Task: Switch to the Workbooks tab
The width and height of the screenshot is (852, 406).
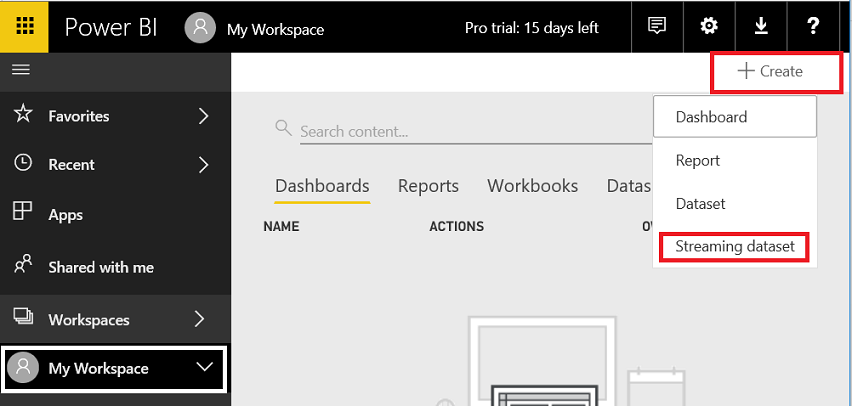Action: coord(532,186)
